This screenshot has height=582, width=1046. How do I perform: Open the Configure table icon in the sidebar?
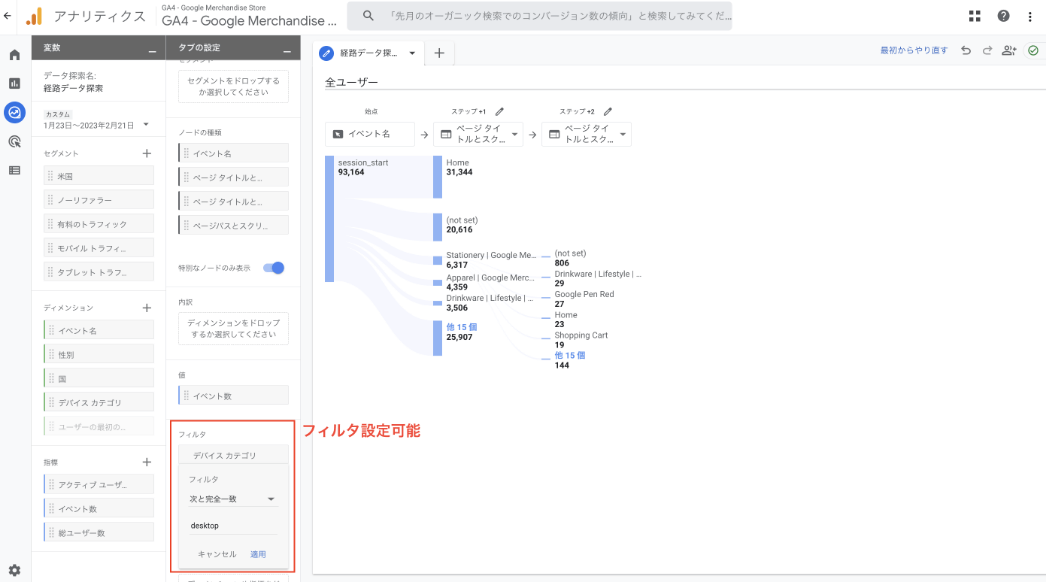[x=15, y=170]
